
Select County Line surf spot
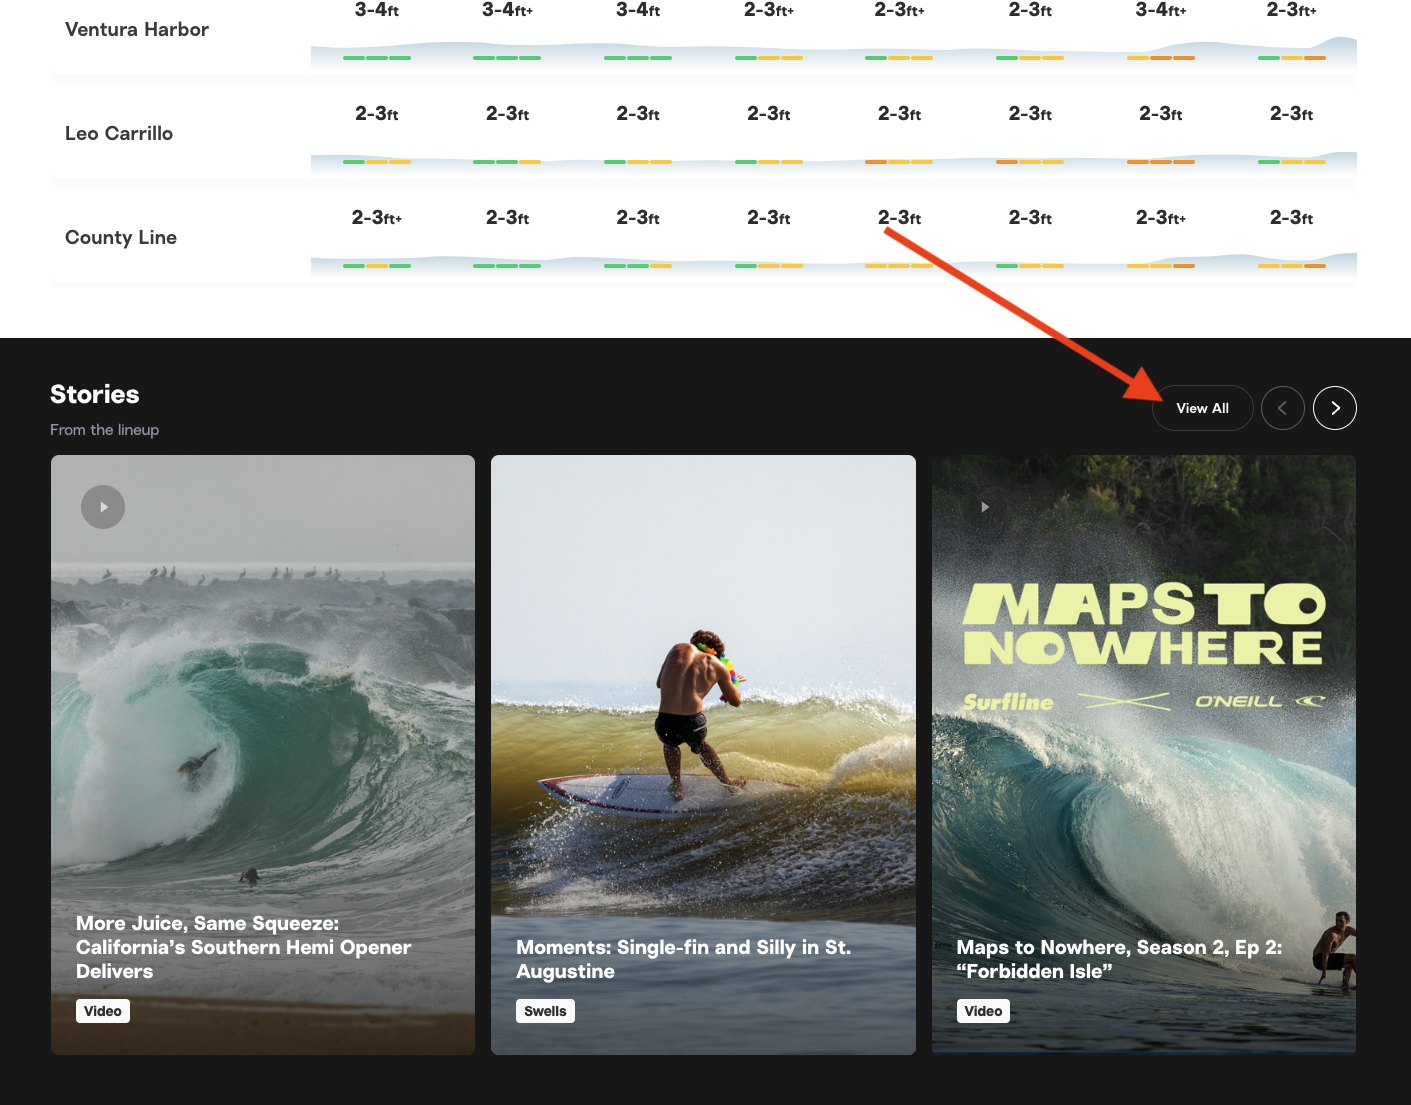tap(121, 238)
